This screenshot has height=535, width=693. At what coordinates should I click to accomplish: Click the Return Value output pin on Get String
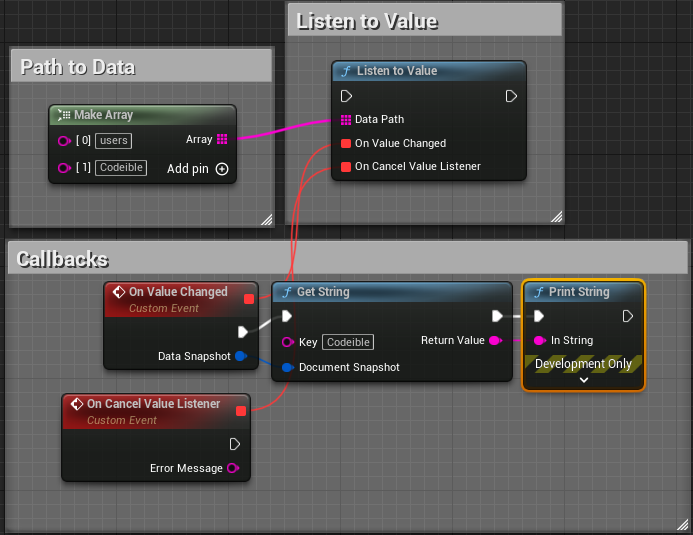pyautogui.click(x=495, y=340)
